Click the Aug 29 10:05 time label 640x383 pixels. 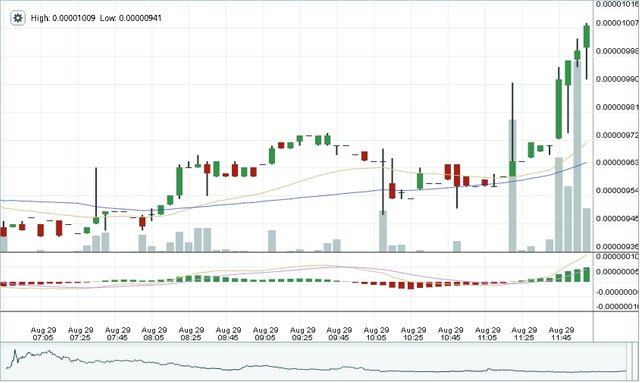(x=376, y=334)
